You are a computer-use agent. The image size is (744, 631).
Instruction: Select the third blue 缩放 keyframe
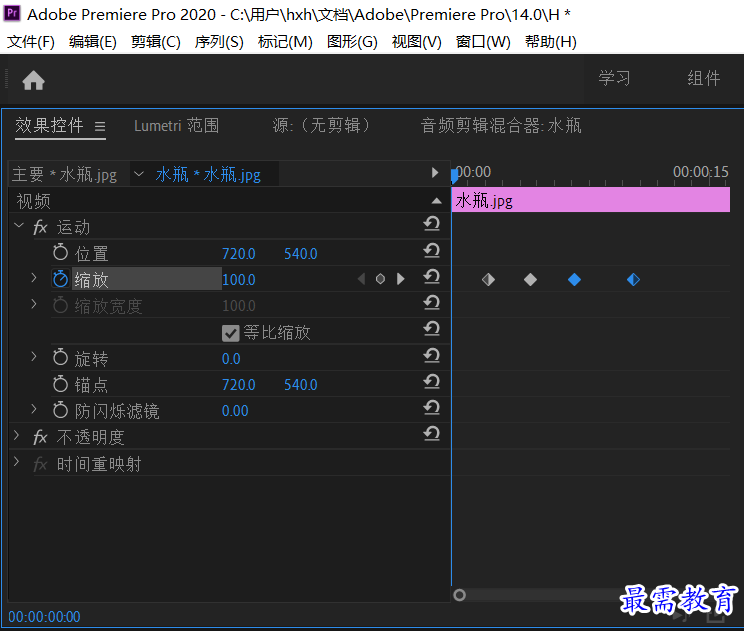click(574, 279)
